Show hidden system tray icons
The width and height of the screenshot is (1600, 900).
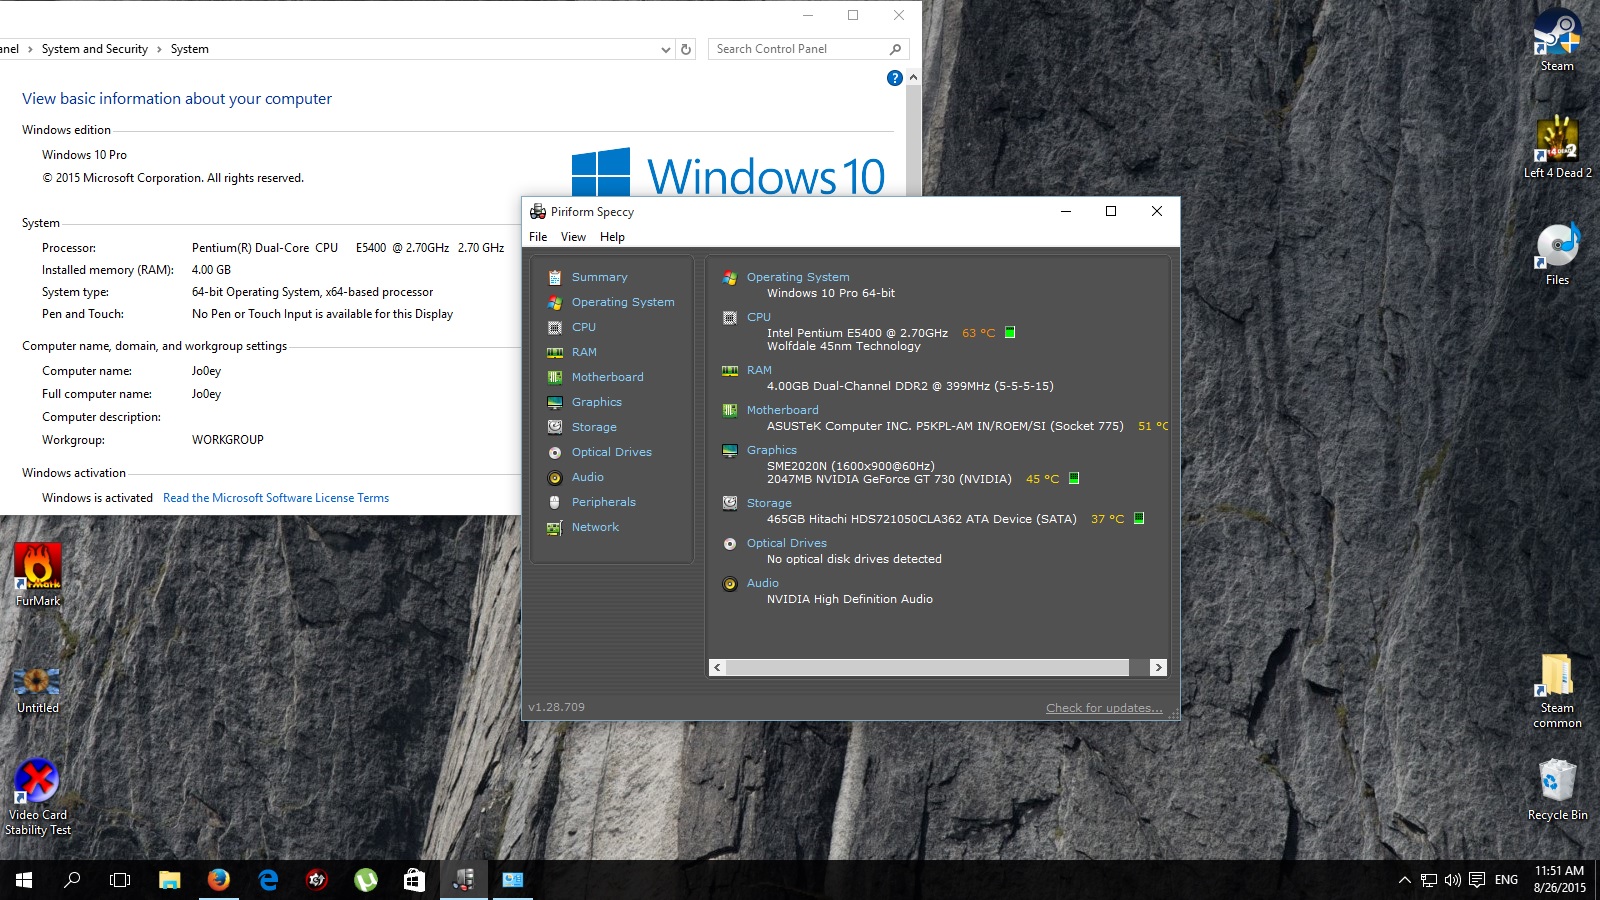tap(1404, 880)
